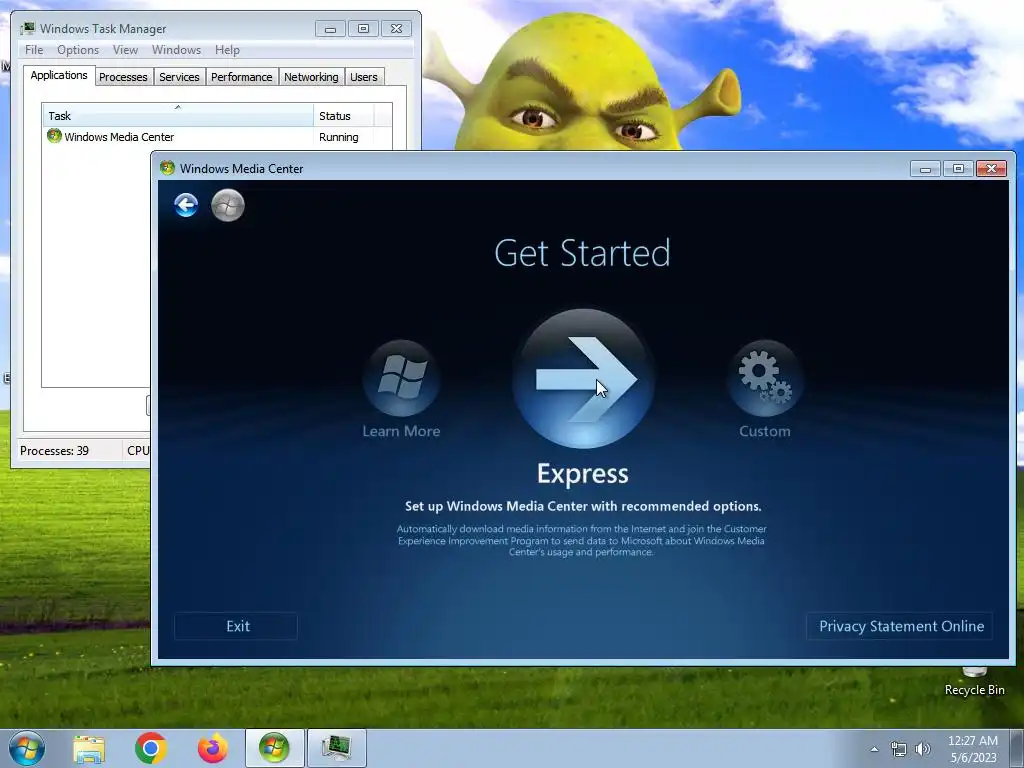Launch Firefox from the taskbar
The image size is (1024, 768).
click(213, 748)
